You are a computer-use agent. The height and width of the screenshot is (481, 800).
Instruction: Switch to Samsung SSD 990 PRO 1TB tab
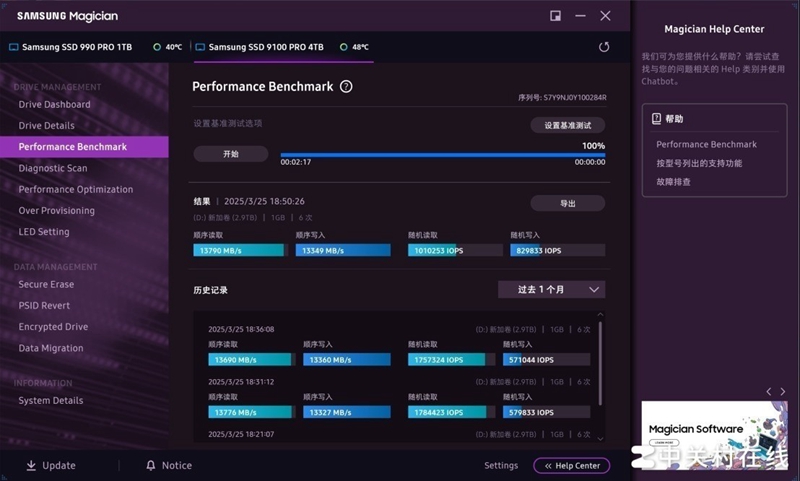coord(70,47)
